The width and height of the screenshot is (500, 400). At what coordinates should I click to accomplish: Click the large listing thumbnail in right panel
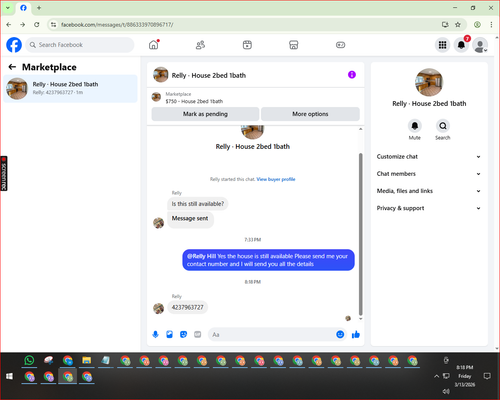429,82
